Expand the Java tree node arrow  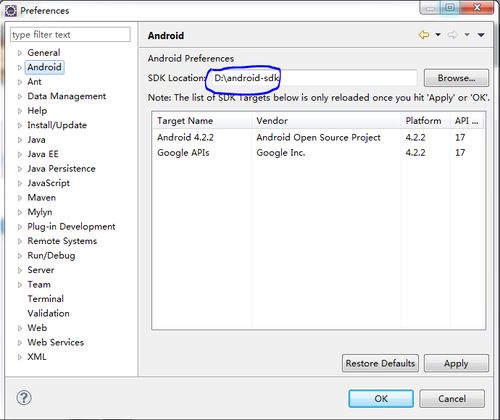(x=20, y=140)
